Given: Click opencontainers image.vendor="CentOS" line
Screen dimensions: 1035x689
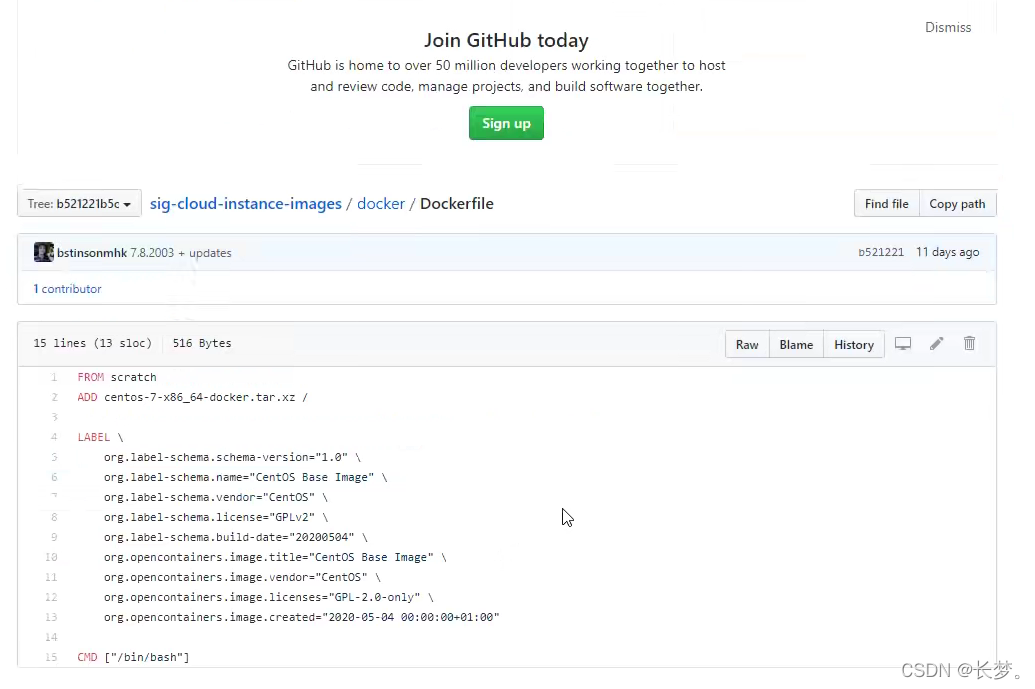Looking at the screenshot, I should coord(242,577).
